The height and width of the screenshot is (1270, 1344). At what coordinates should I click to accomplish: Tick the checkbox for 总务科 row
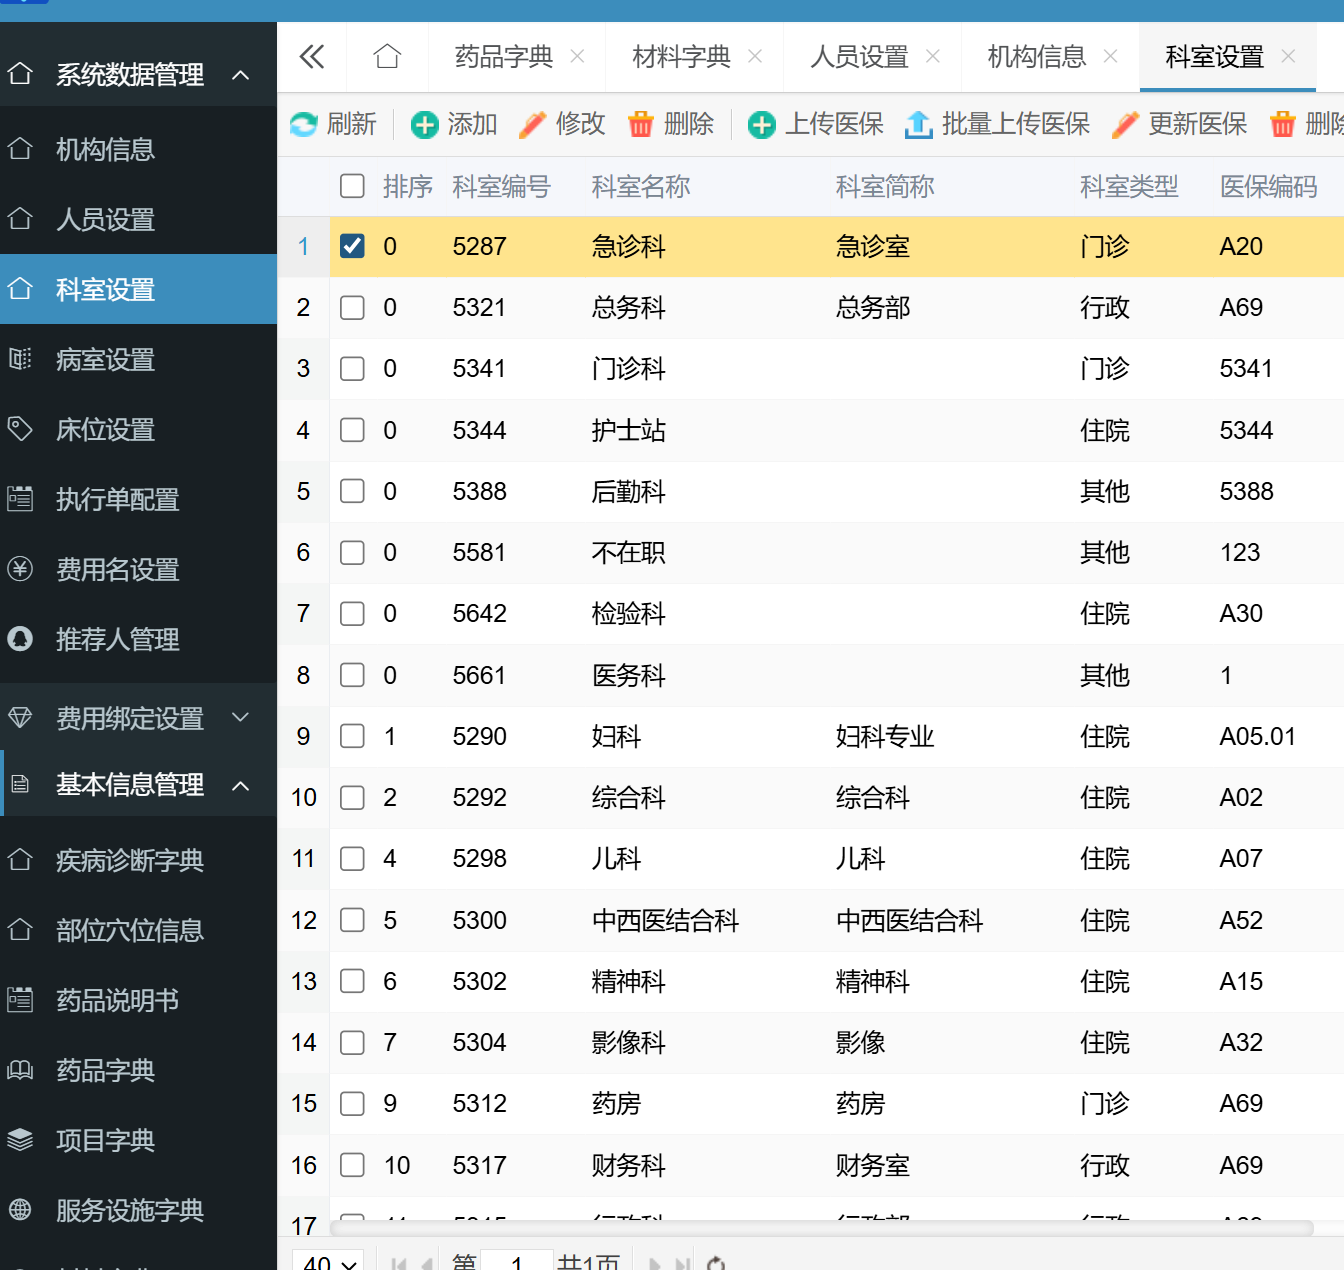[352, 307]
